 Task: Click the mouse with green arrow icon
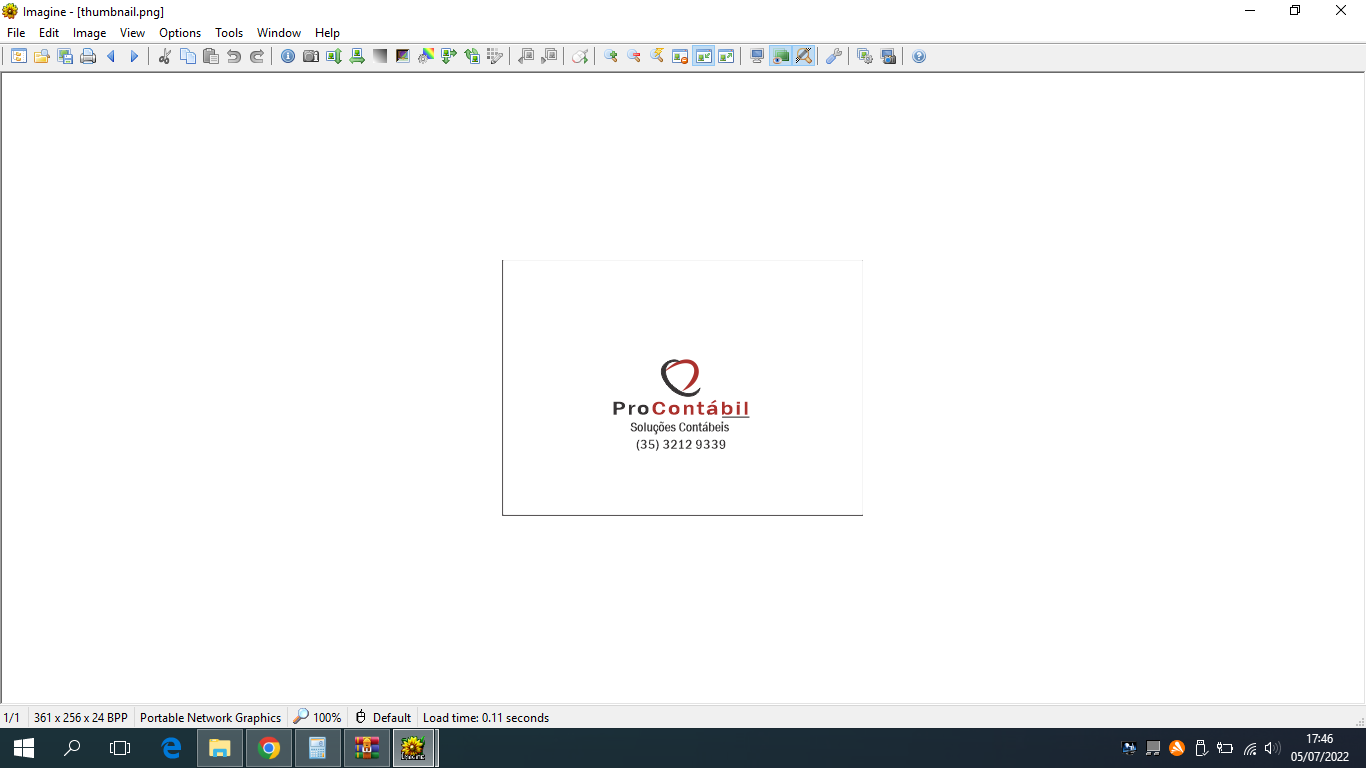coord(580,57)
